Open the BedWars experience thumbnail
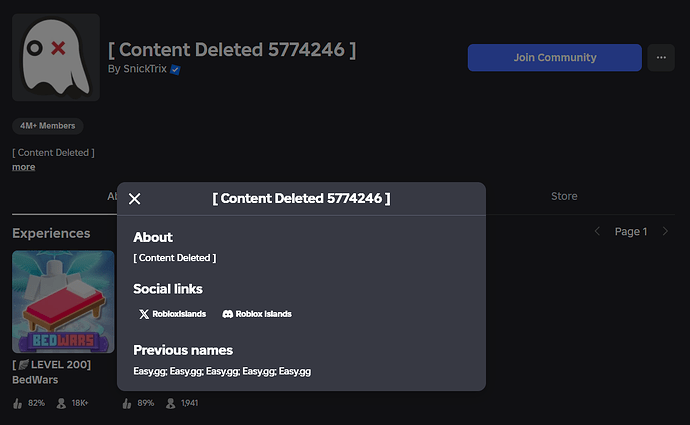The width and height of the screenshot is (690, 425). 63,302
